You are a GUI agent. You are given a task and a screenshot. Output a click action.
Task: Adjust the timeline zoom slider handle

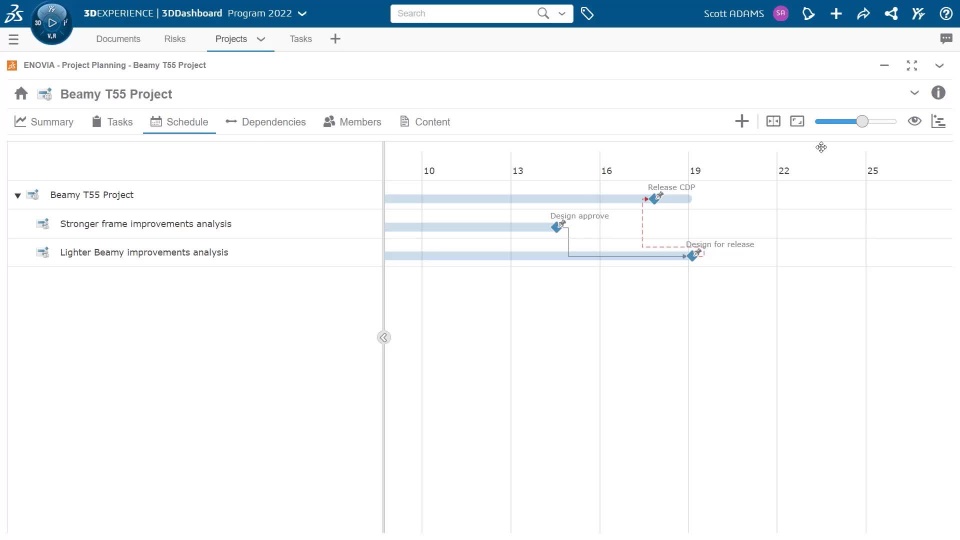[862, 121]
